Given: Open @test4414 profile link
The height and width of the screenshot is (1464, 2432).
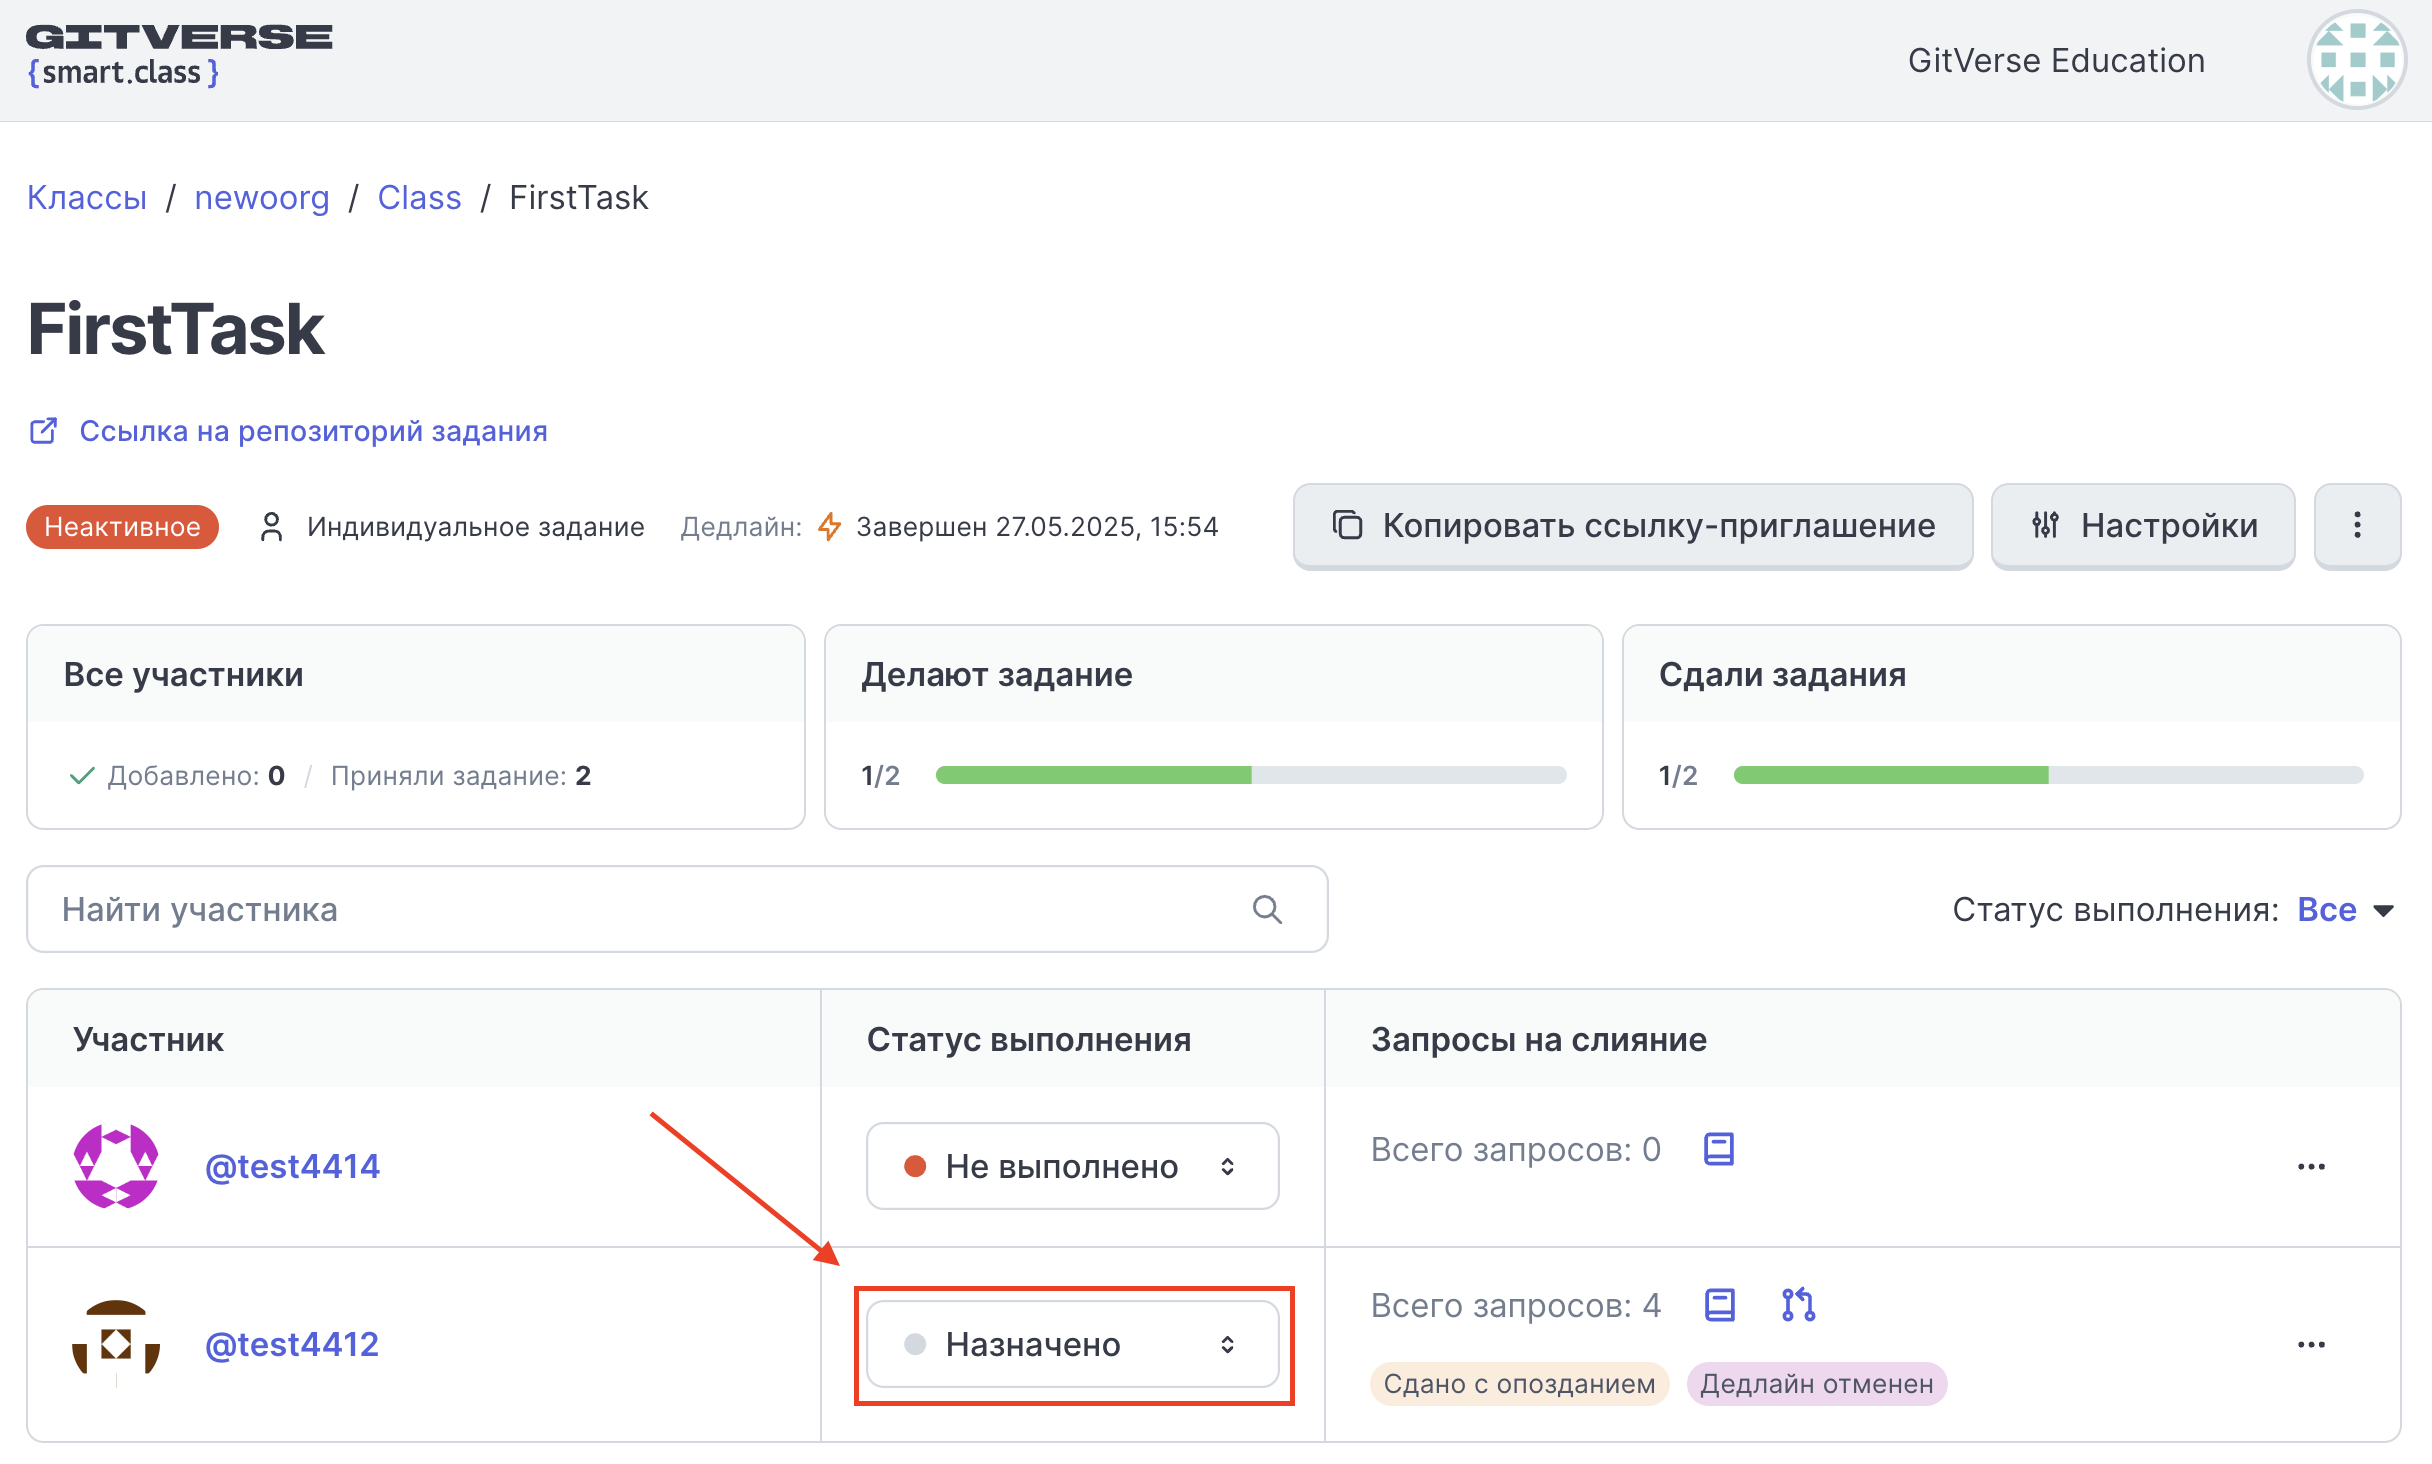Looking at the screenshot, I should pyautogui.click(x=292, y=1166).
